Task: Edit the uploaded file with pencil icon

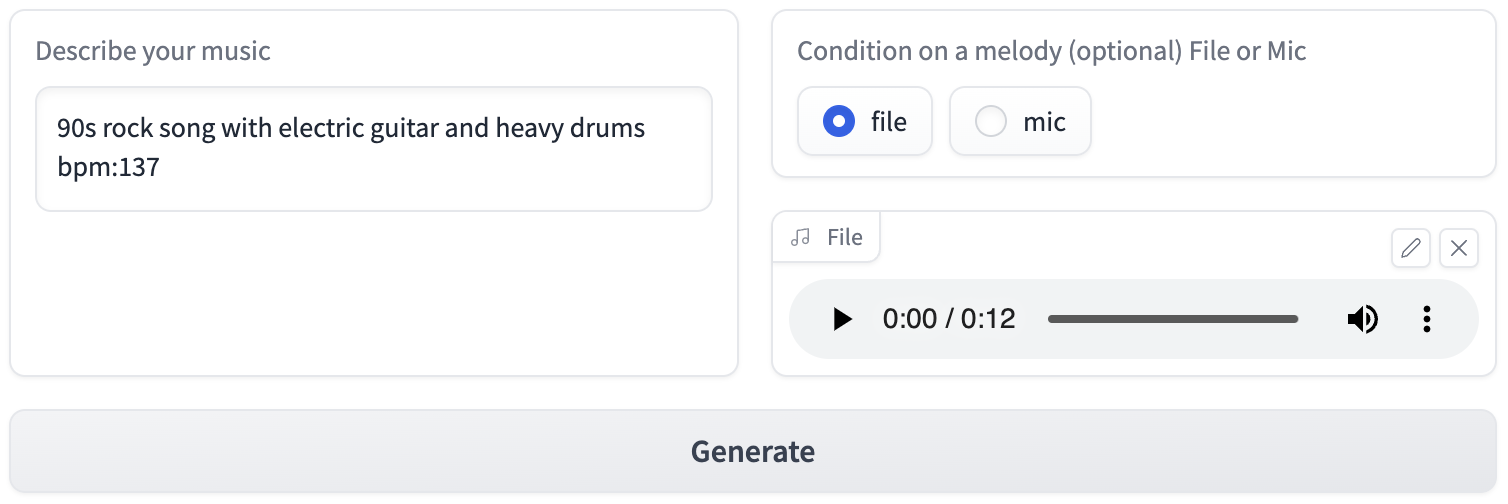Action: (x=1411, y=248)
